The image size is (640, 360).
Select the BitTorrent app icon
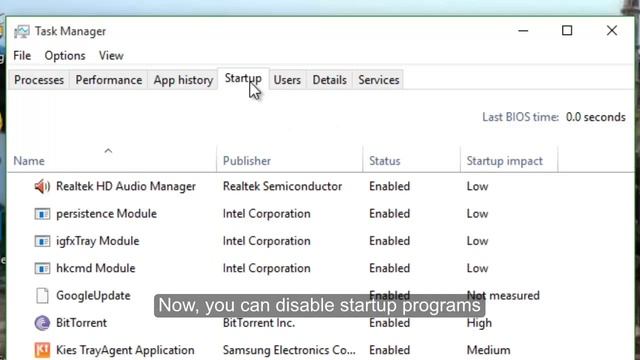pos(42,323)
